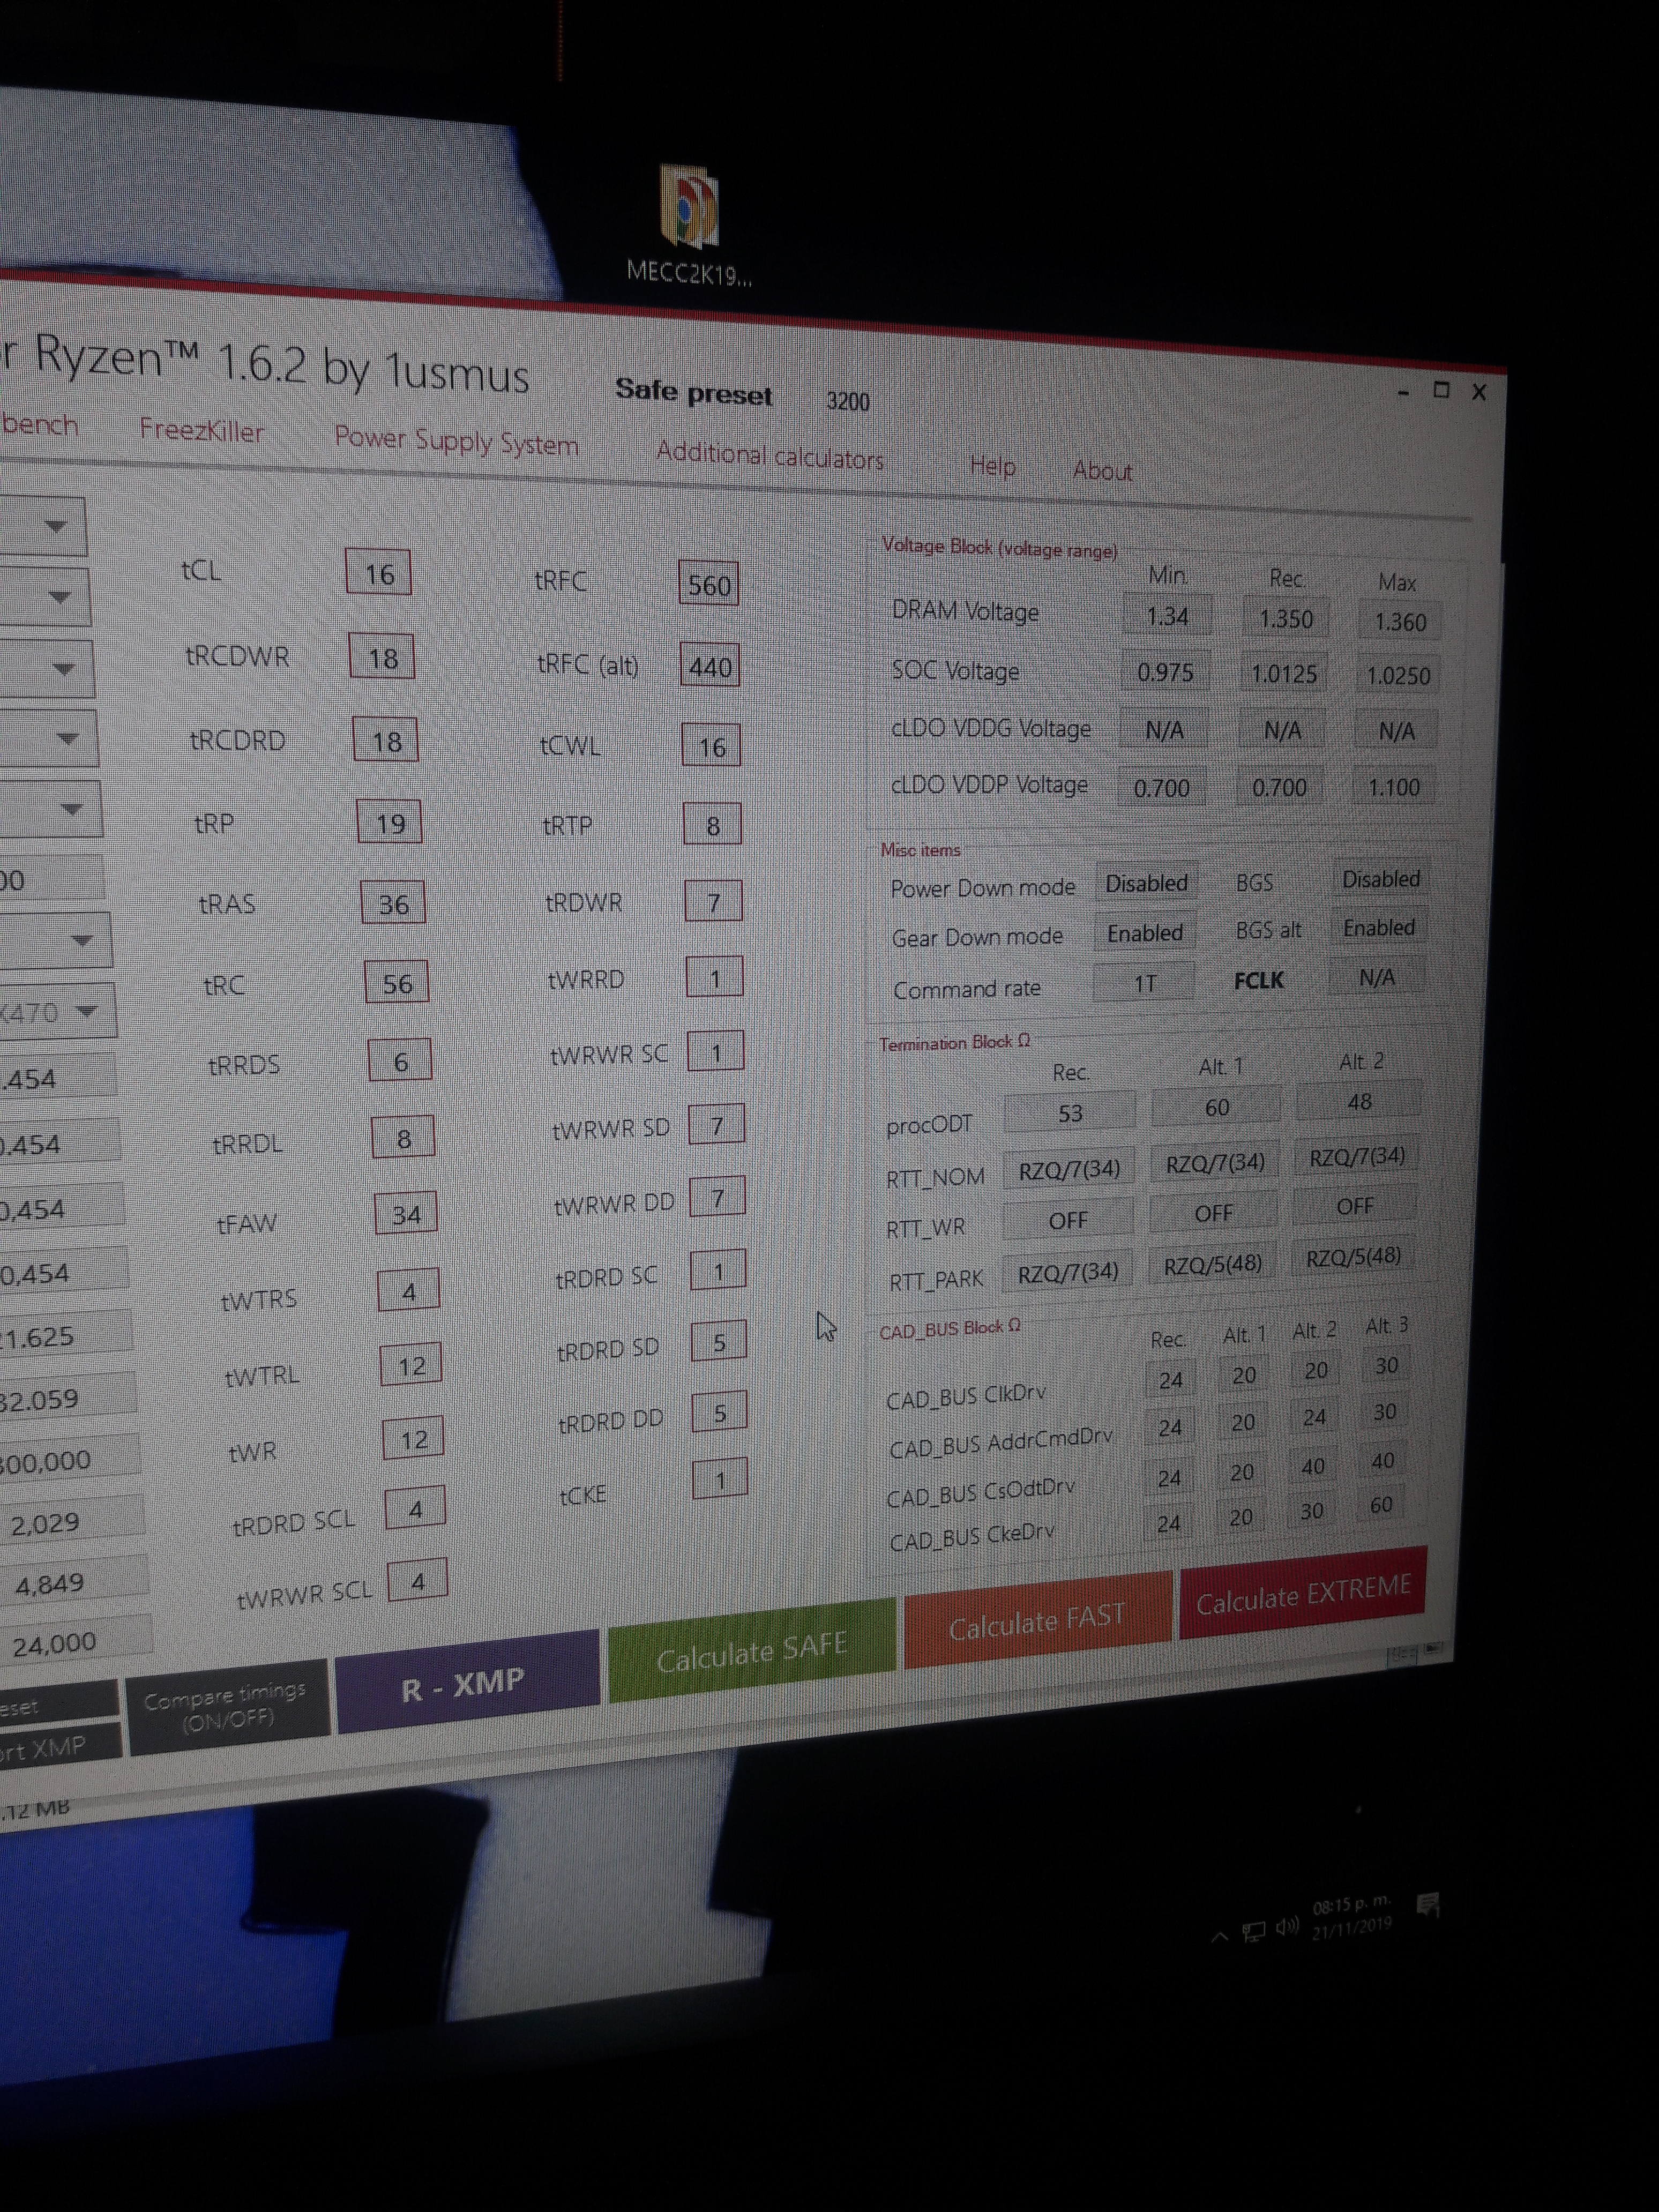
Task: Open the MECC2K19 desktop shortcut icon
Action: pyautogui.click(x=689, y=225)
